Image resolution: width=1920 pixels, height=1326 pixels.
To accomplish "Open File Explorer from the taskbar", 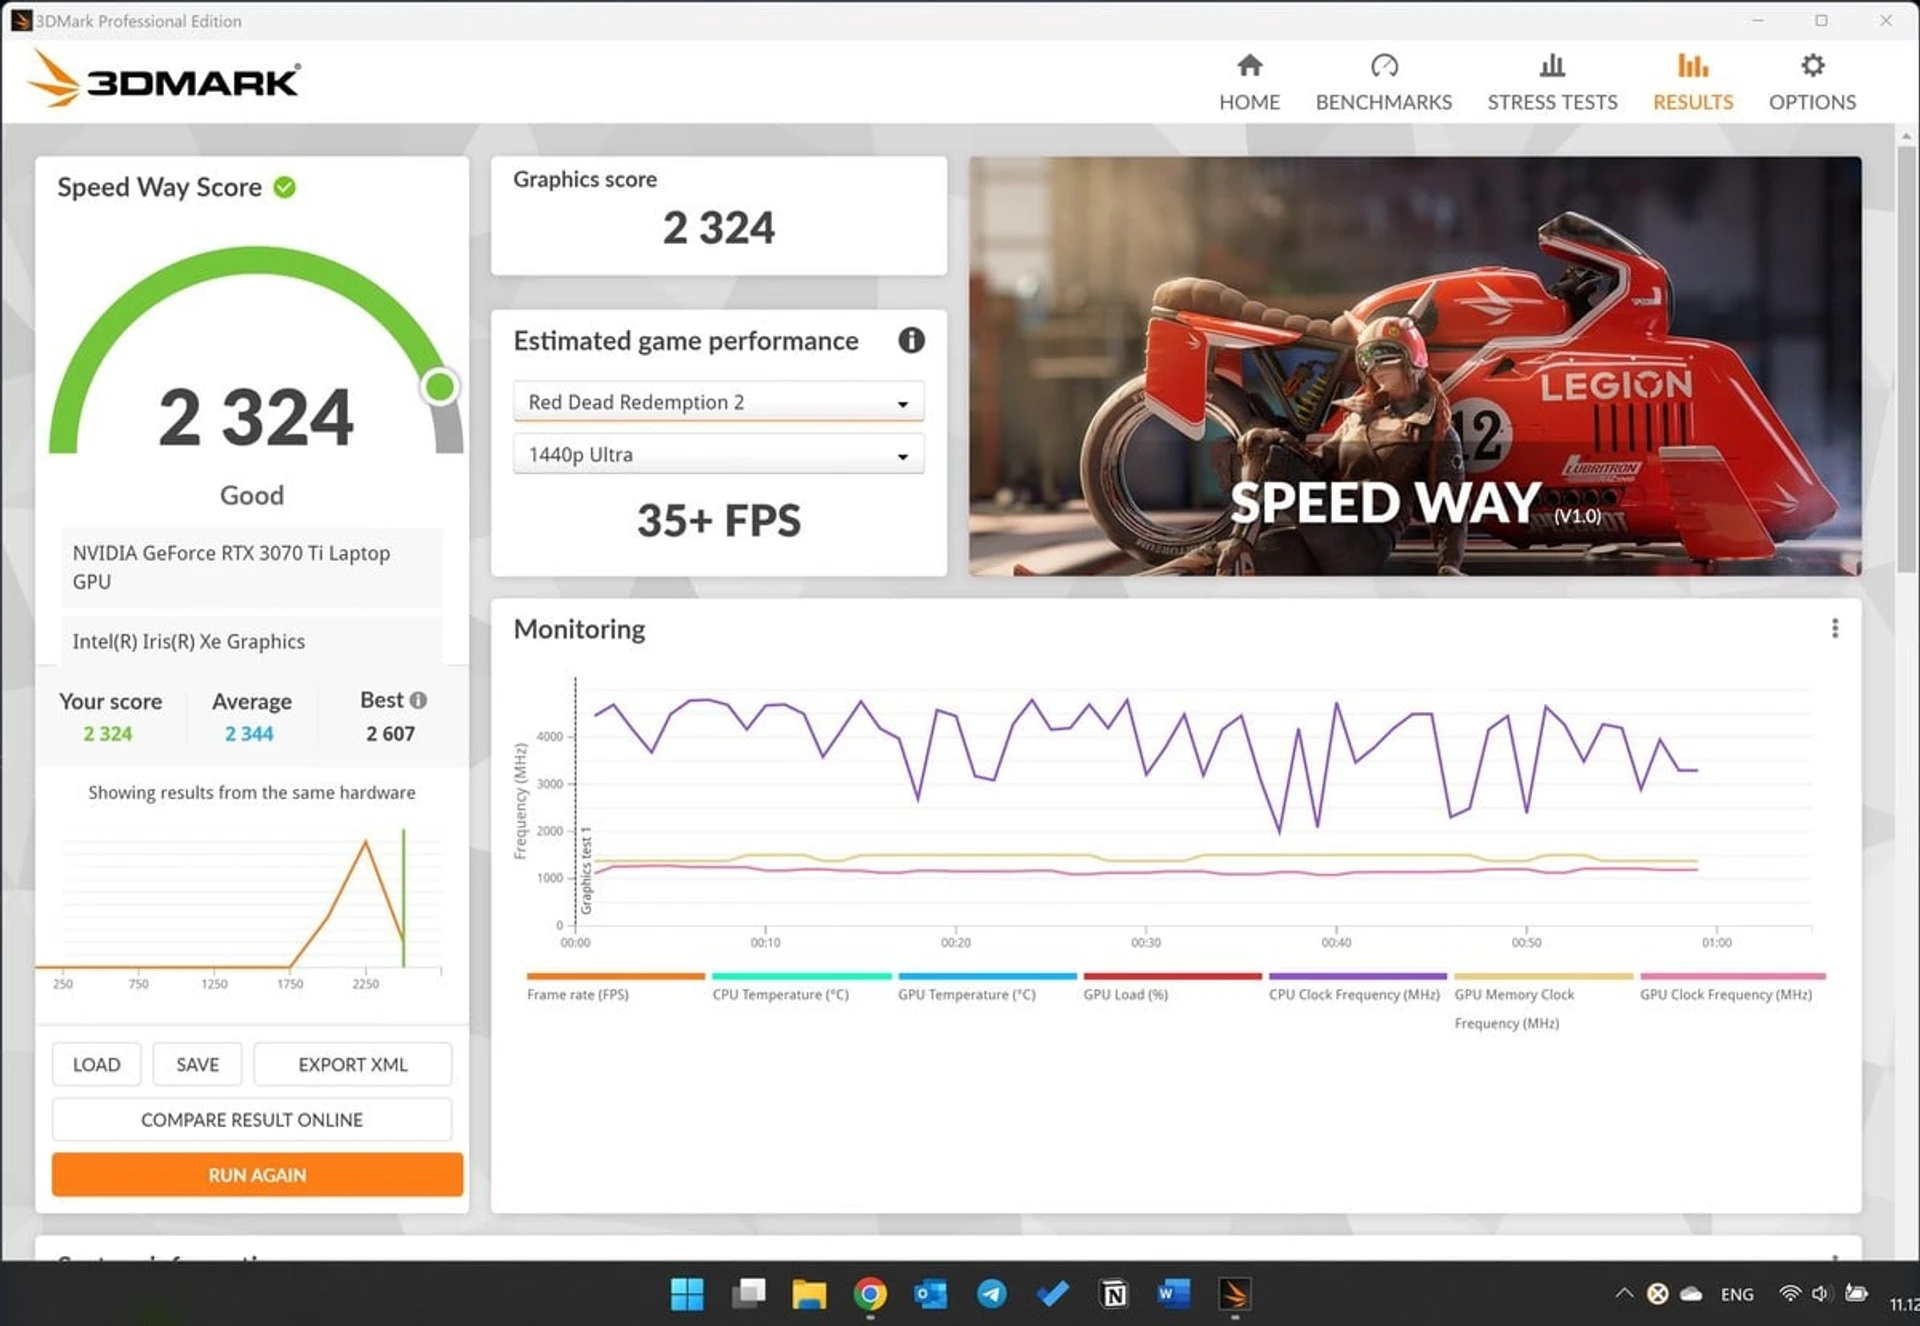I will [x=809, y=1294].
